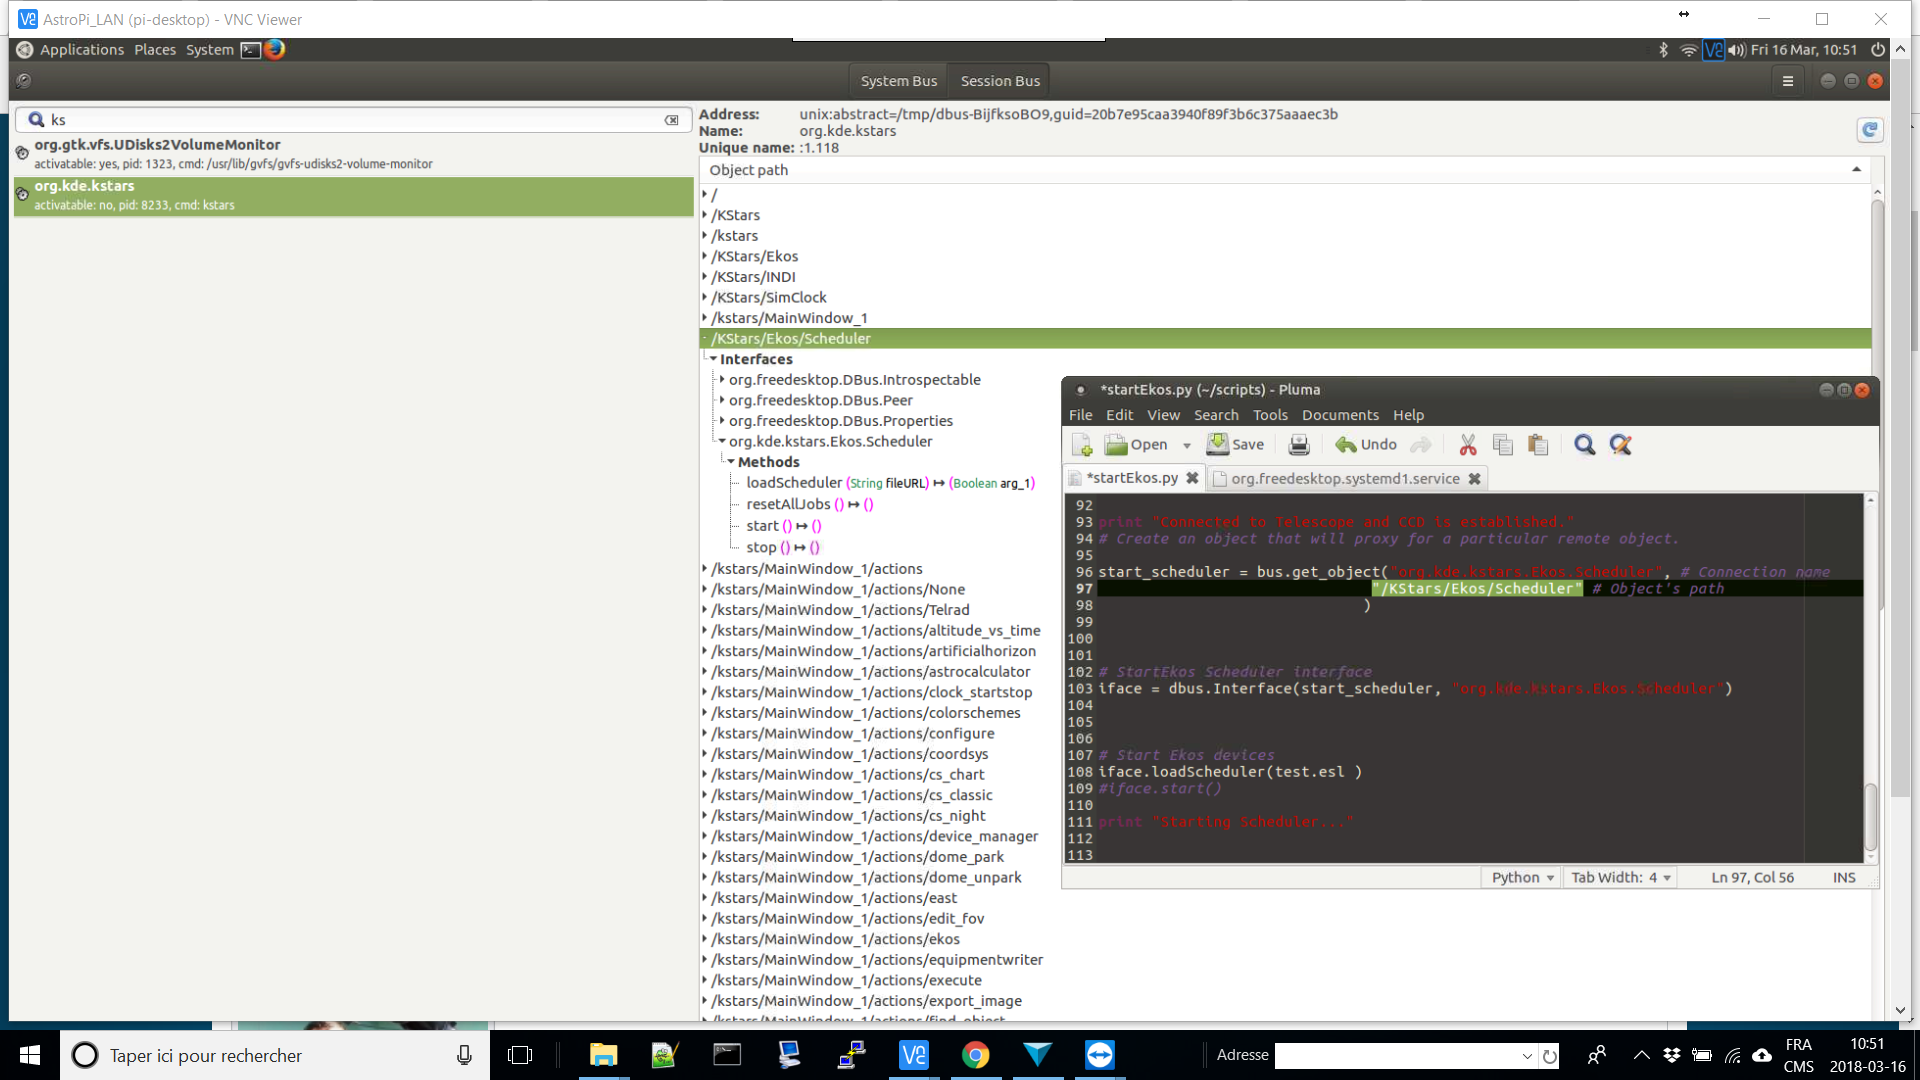1920x1080 pixels.
Task: Paste from clipboard in Pluma toolbar
Action: point(1538,445)
